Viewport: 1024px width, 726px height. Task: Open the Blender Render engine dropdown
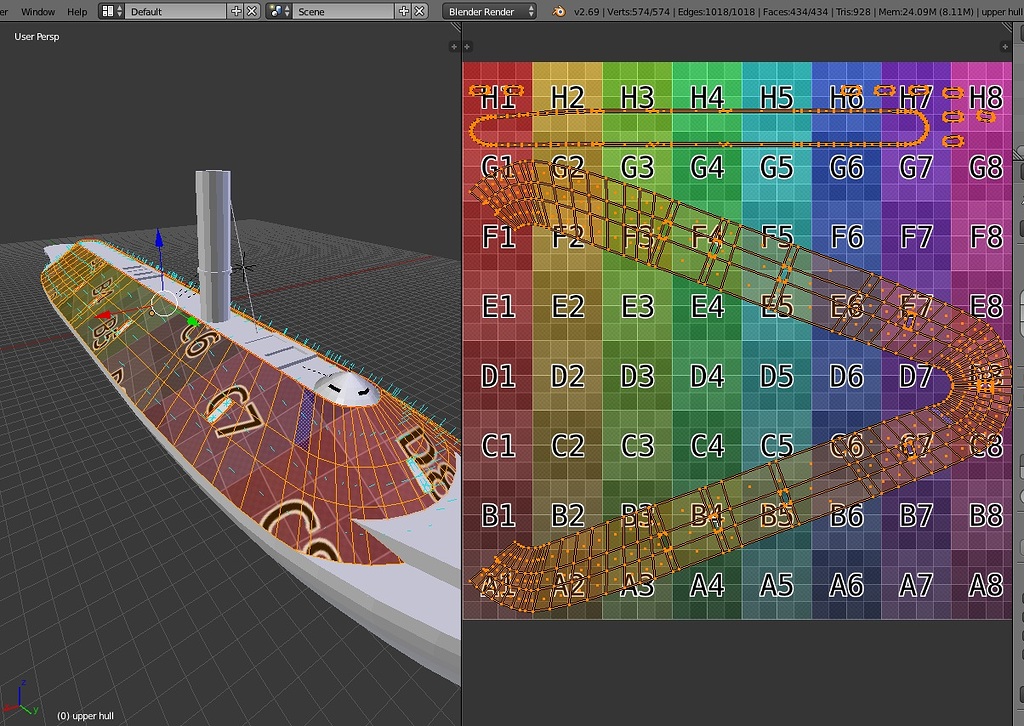tap(490, 11)
